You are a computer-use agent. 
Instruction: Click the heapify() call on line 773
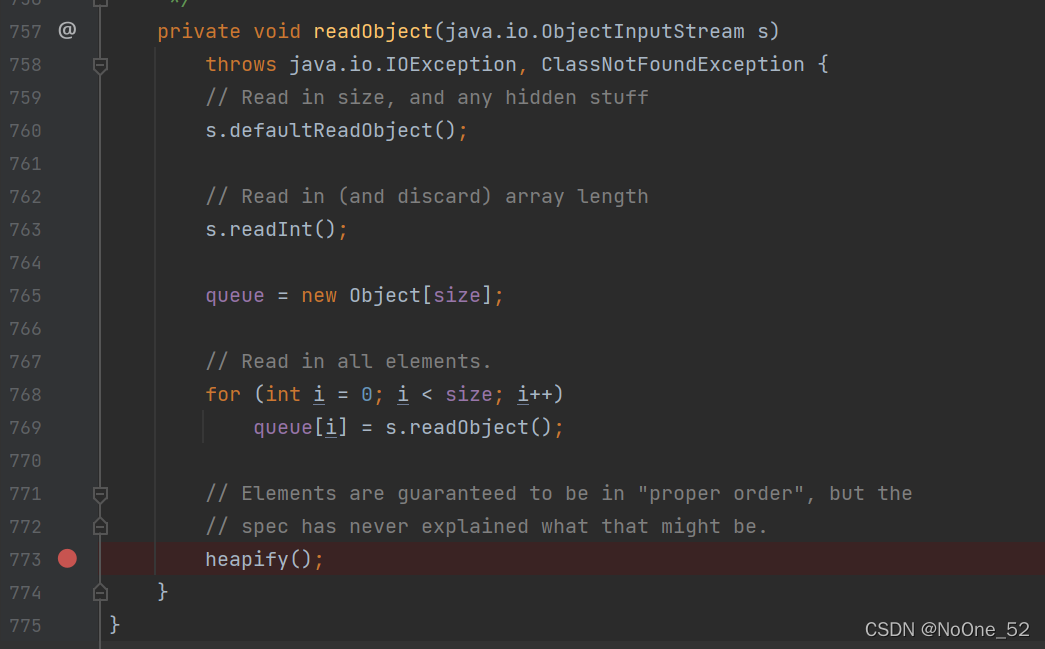coord(259,559)
